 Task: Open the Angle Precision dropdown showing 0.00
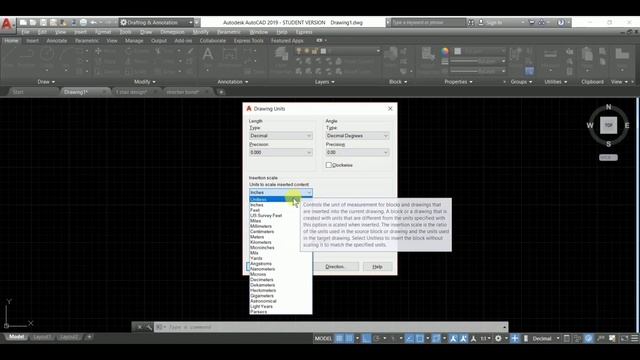point(357,152)
